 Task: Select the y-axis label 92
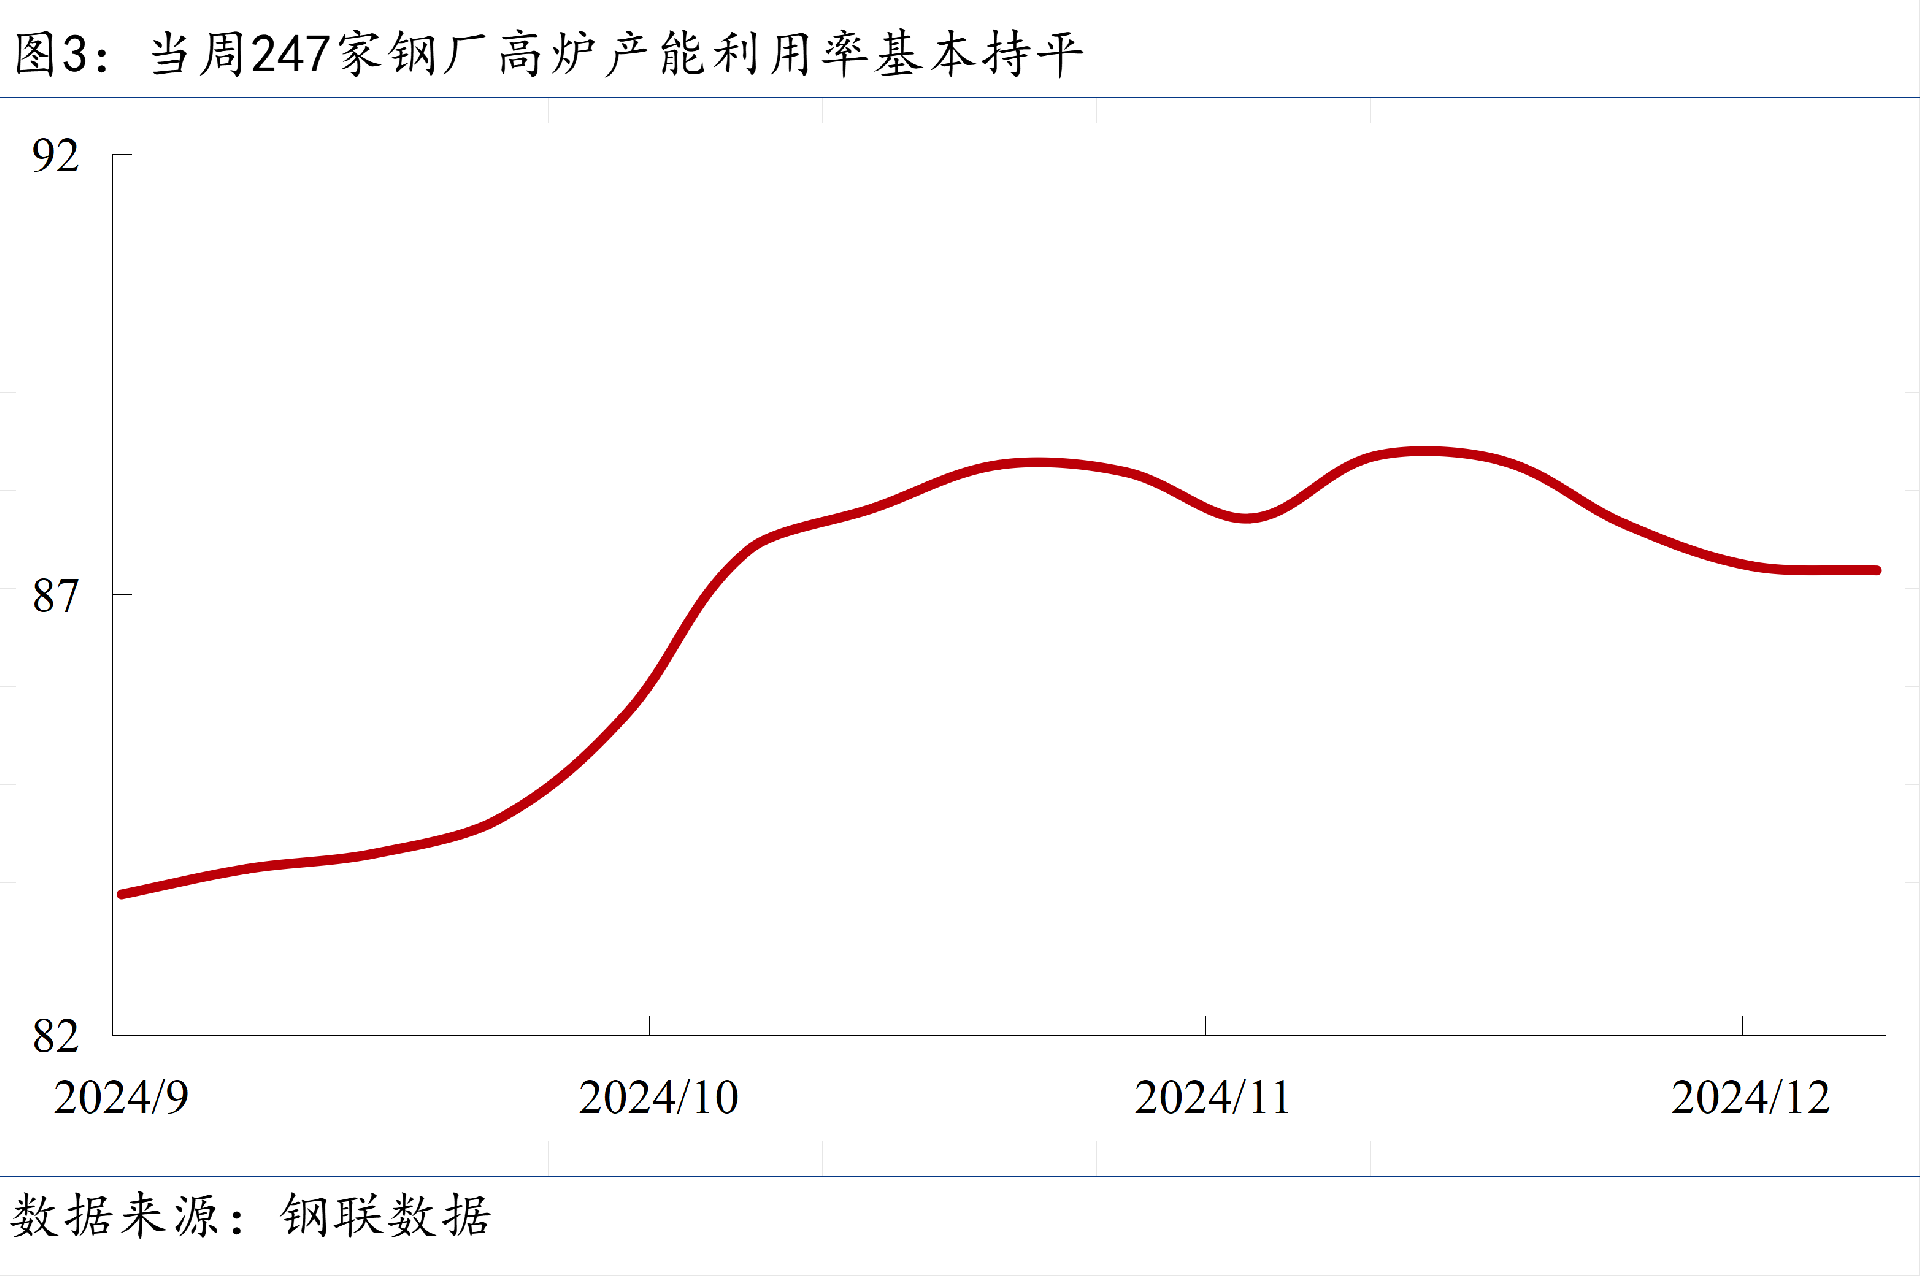tap(55, 156)
